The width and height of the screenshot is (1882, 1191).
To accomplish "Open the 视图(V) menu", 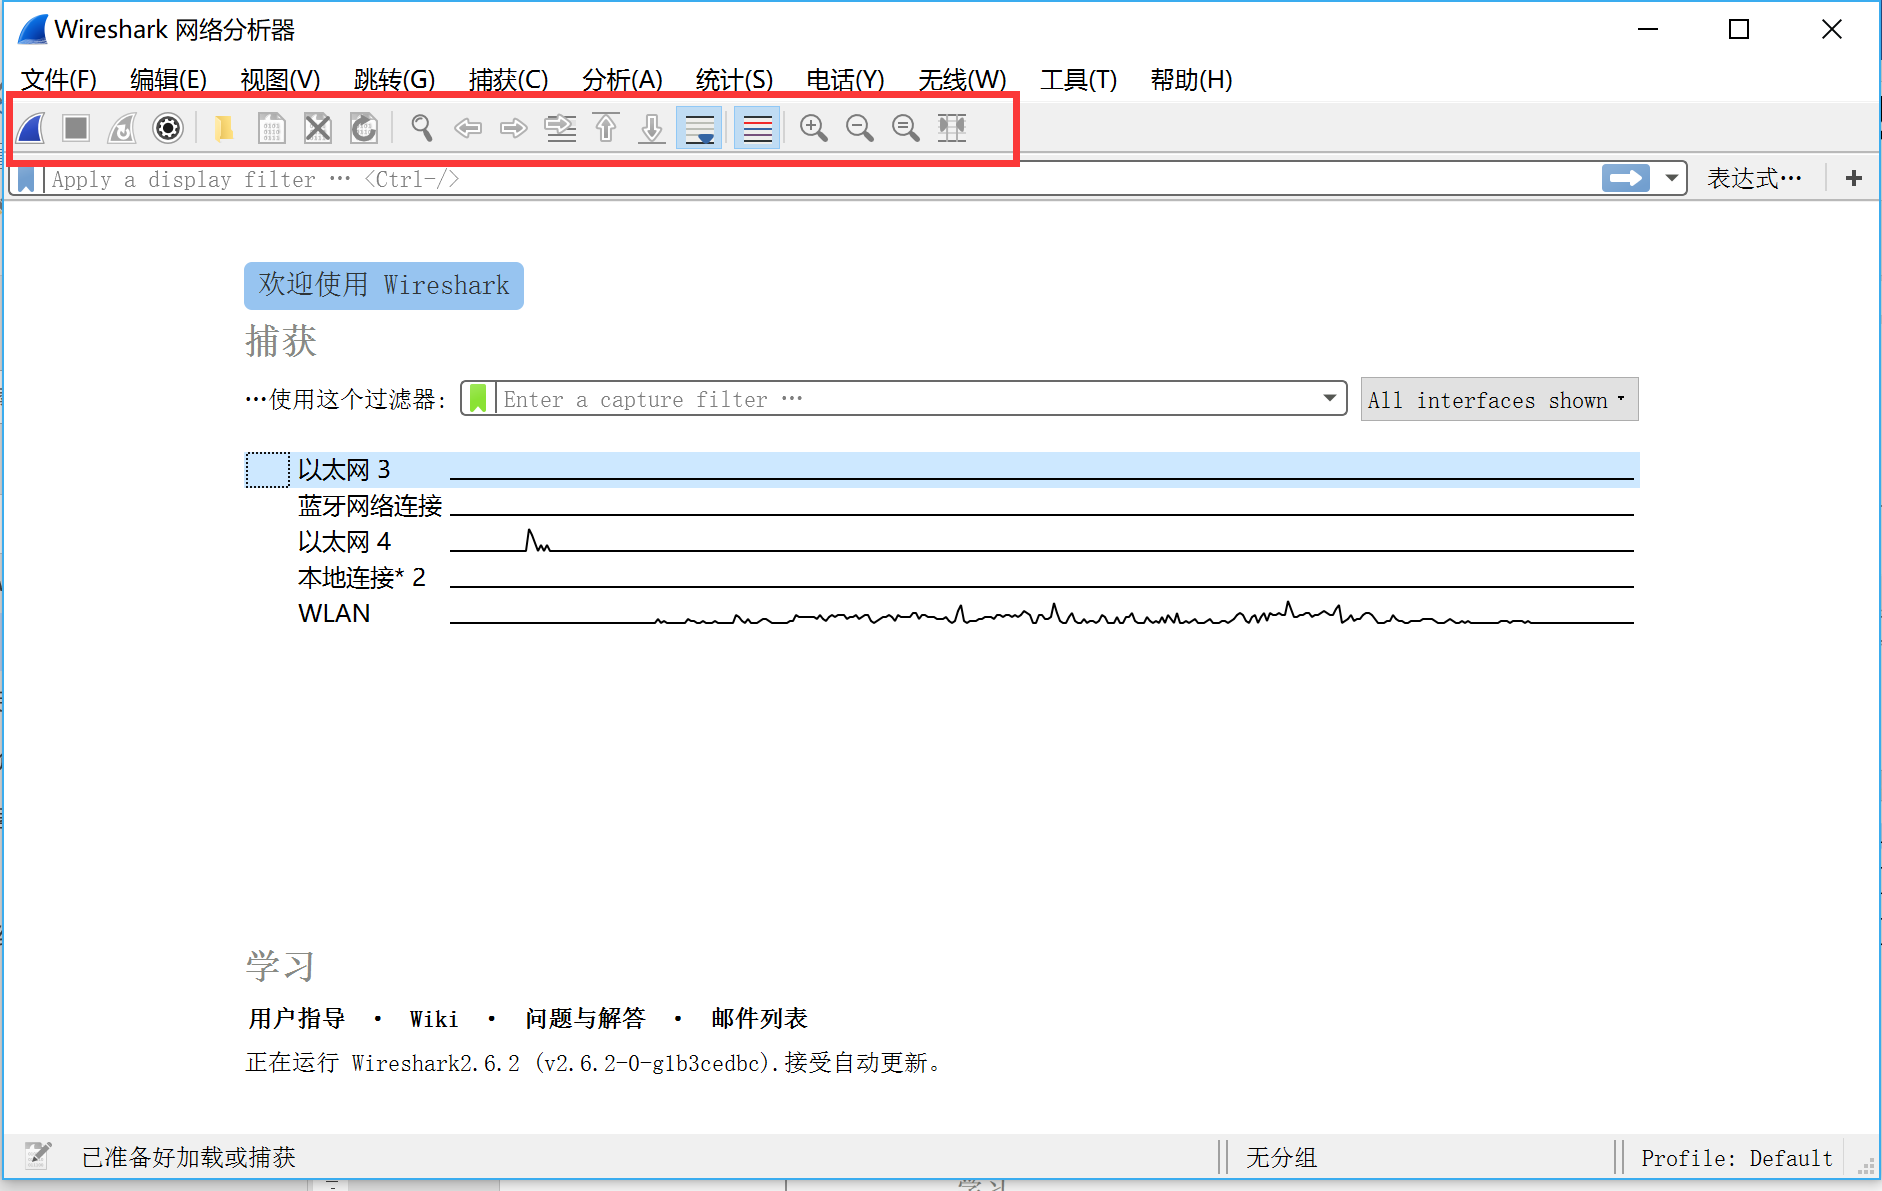I will [281, 80].
